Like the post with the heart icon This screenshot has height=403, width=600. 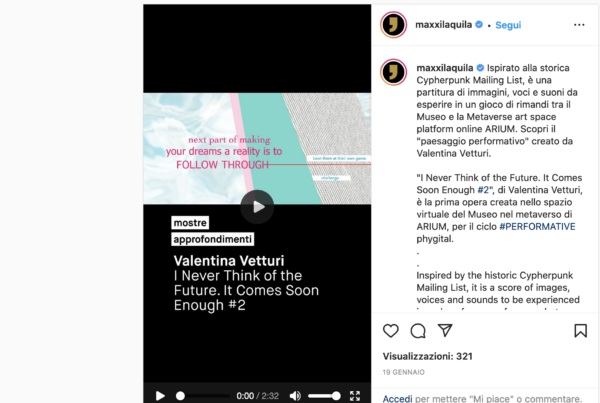391,331
